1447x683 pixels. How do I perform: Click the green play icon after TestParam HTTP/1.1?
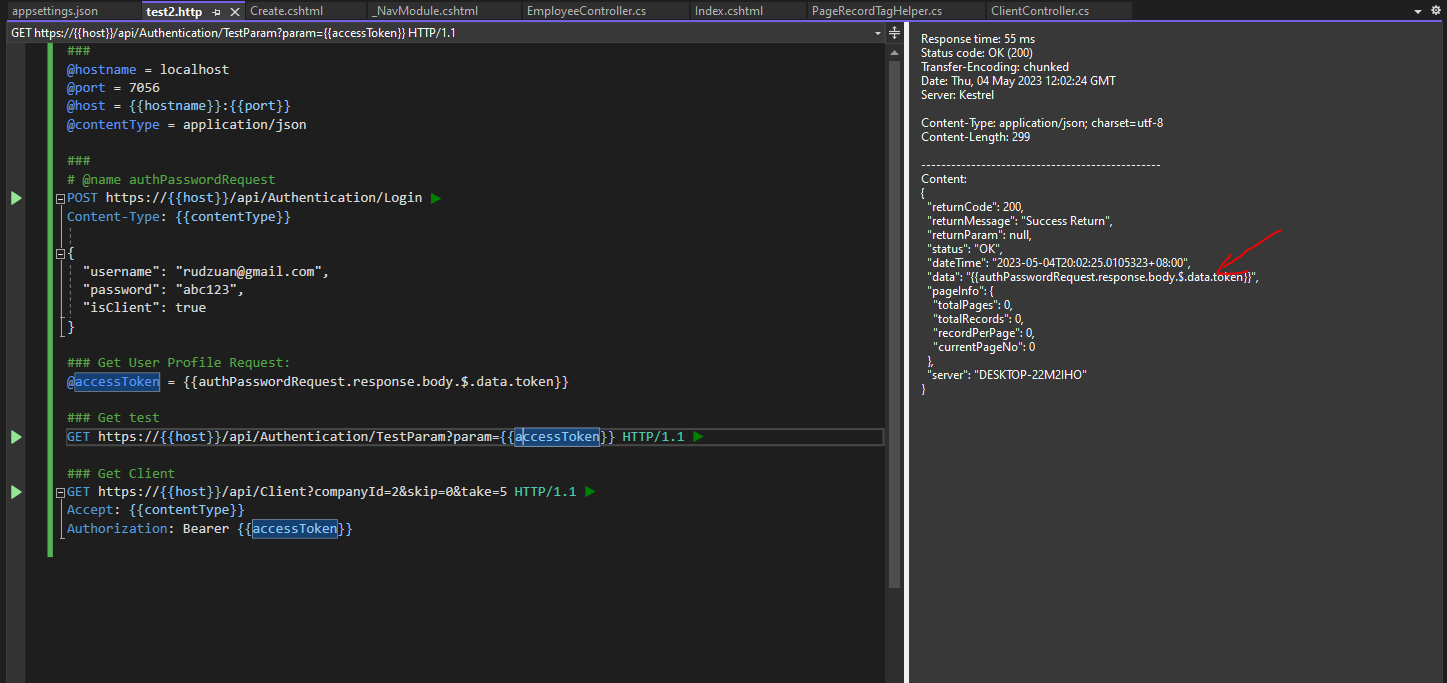pyautogui.click(x=697, y=436)
